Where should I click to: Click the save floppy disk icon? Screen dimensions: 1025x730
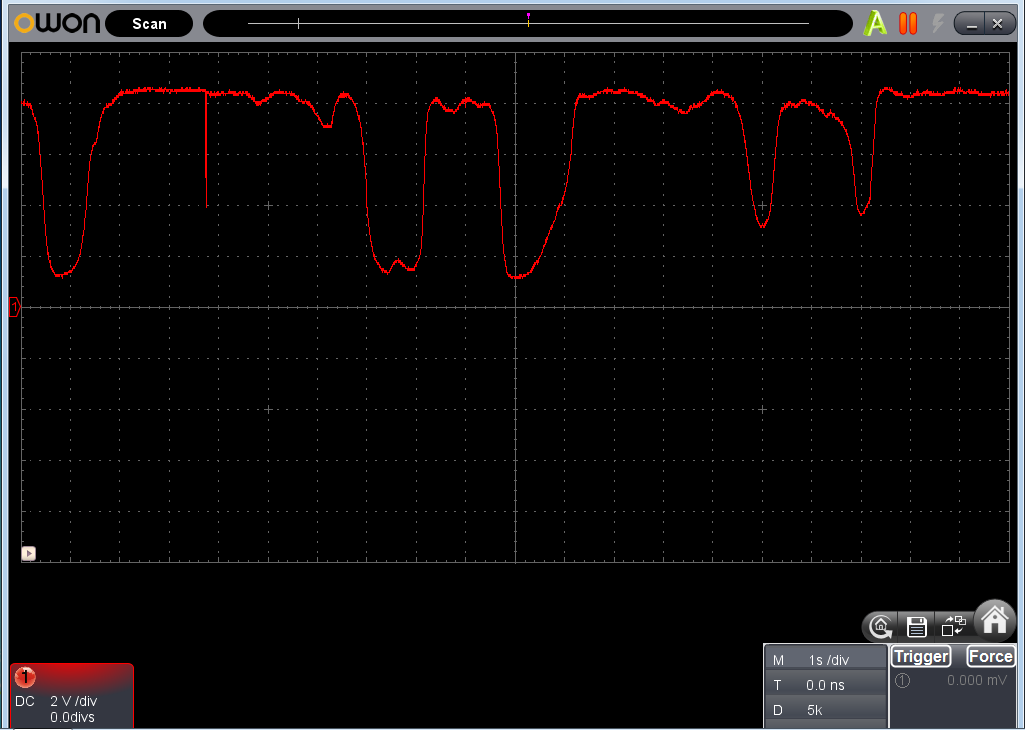click(915, 627)
